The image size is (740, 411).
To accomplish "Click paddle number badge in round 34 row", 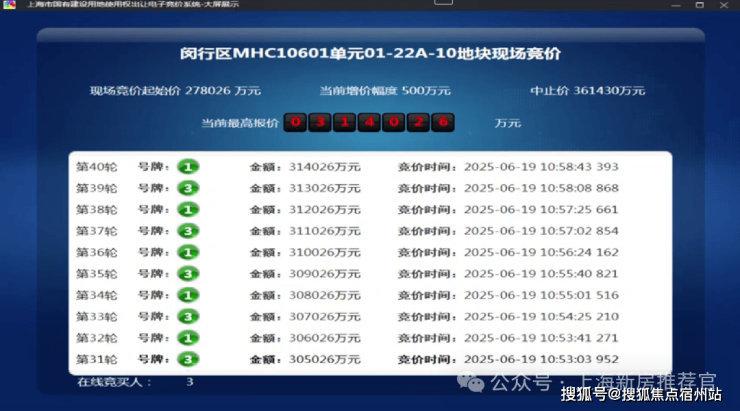I will (188, 295).
